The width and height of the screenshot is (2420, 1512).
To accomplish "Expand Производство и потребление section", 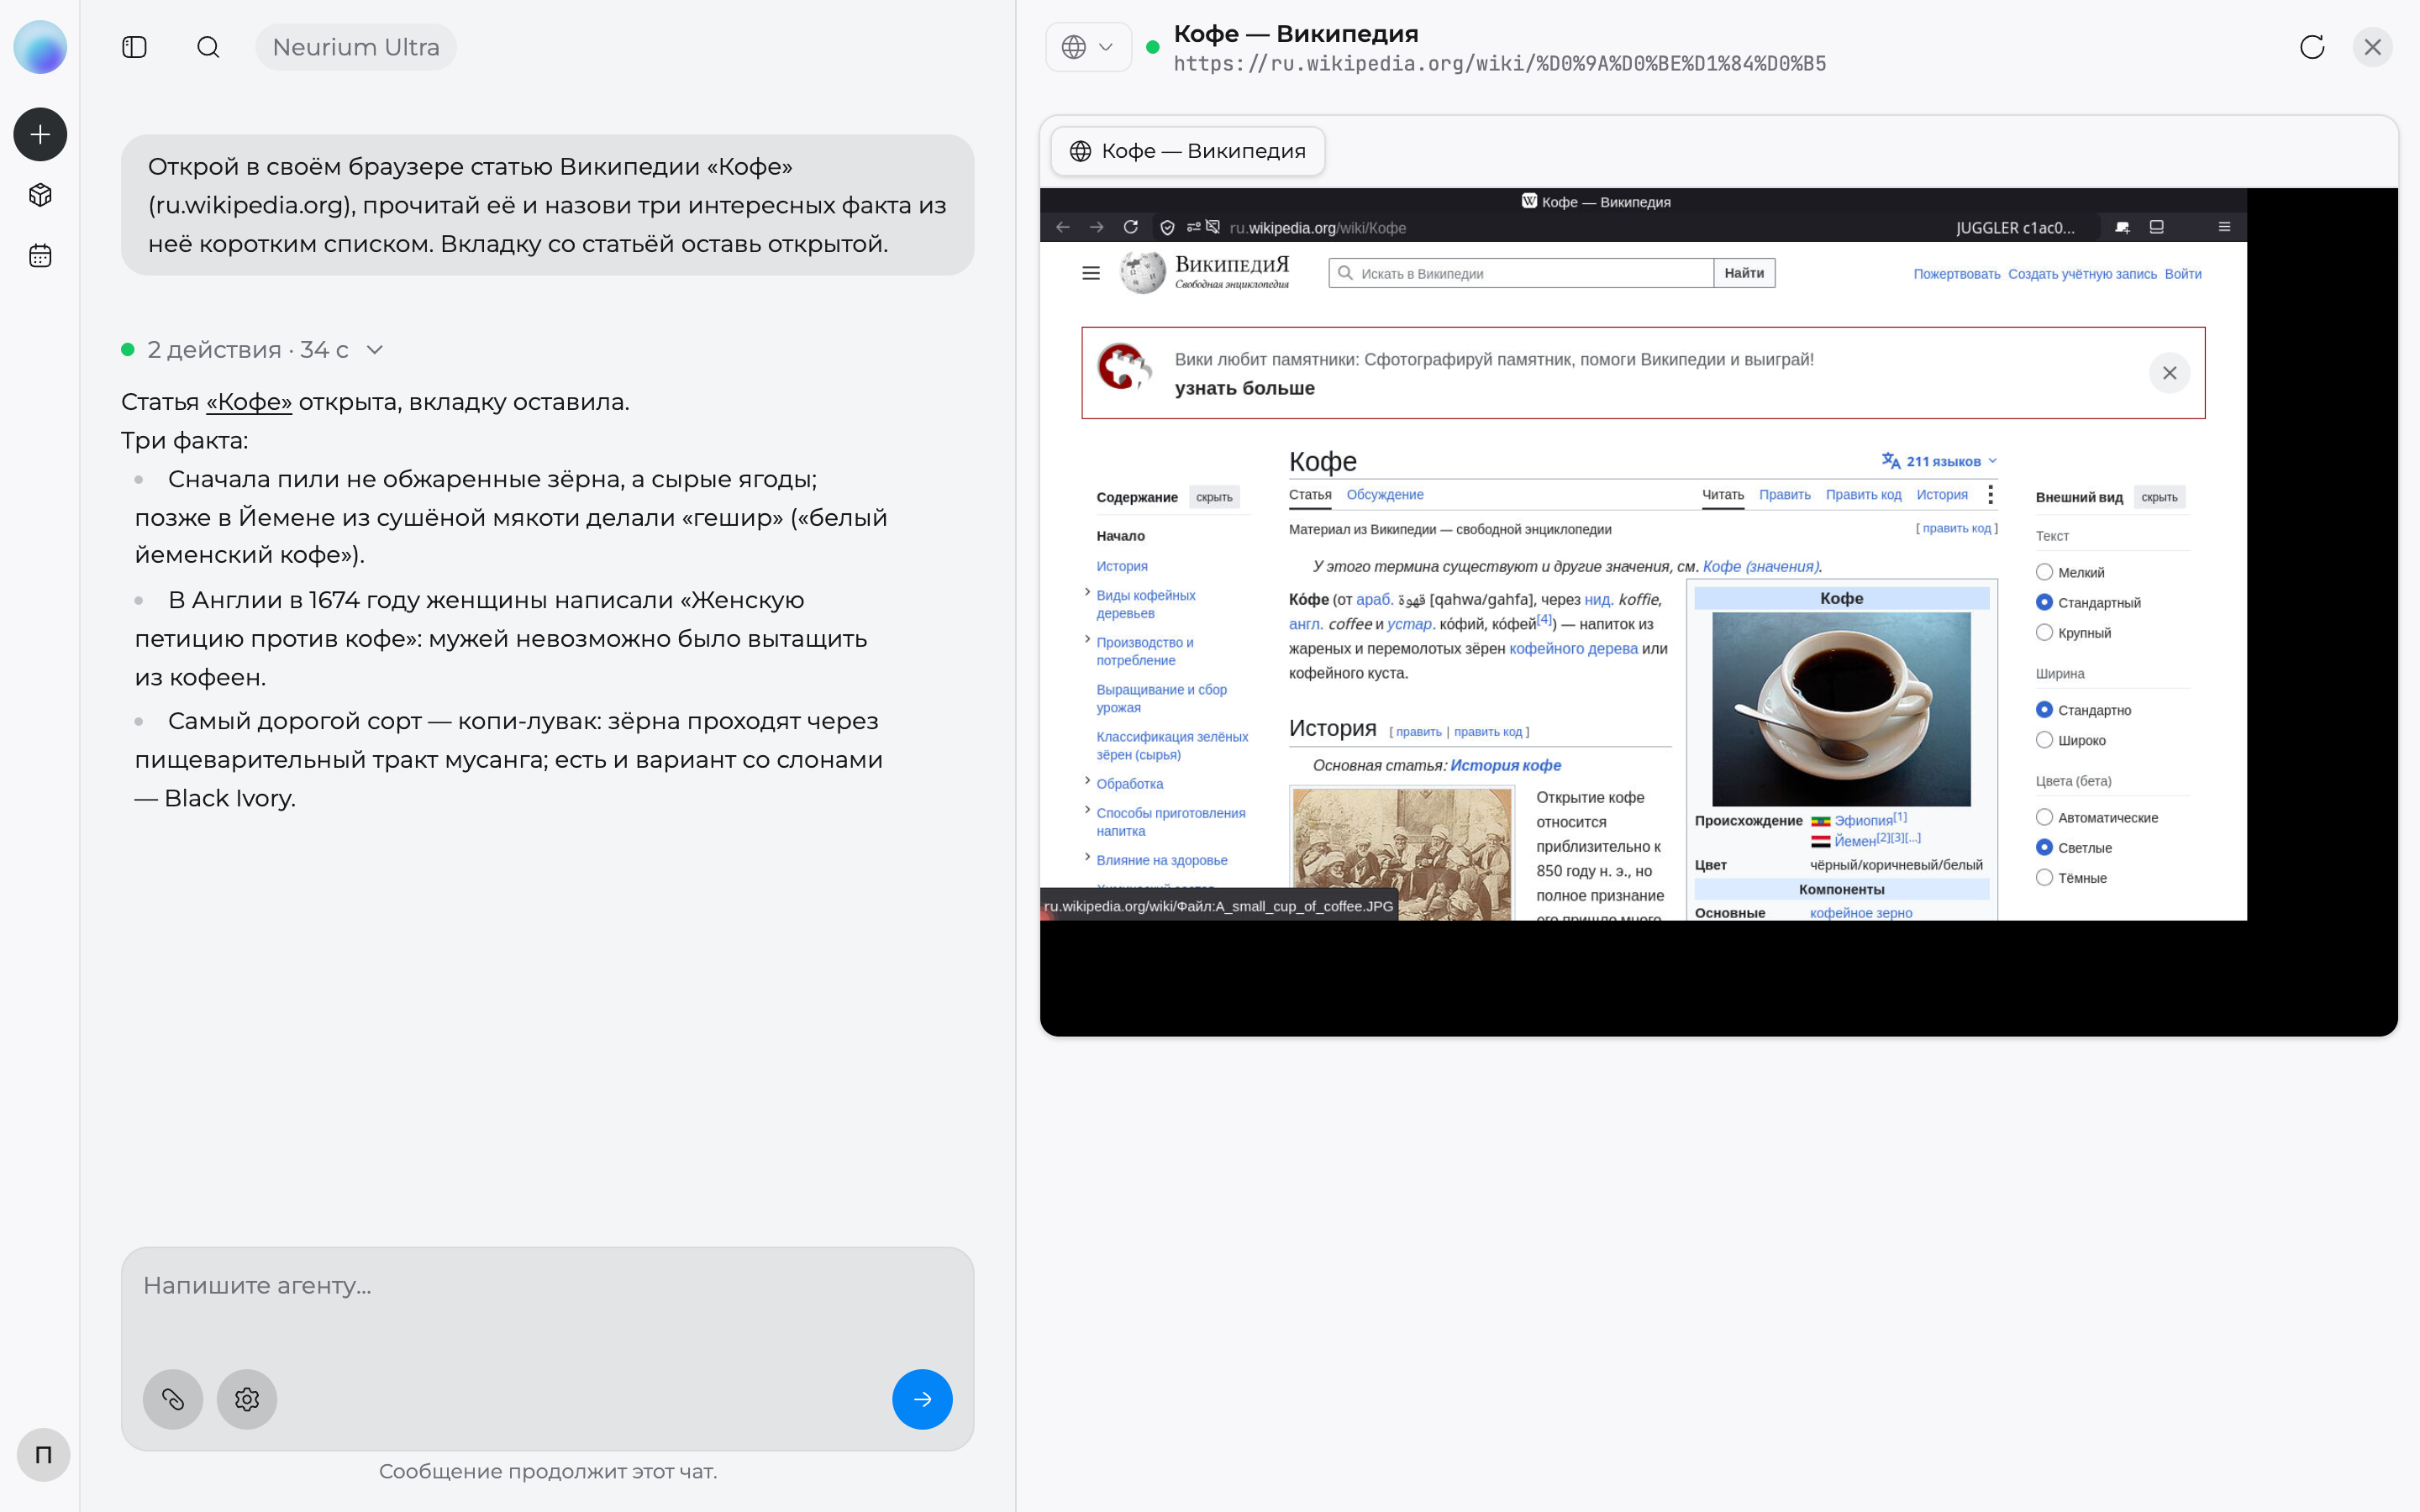I will coord(1087,639).
